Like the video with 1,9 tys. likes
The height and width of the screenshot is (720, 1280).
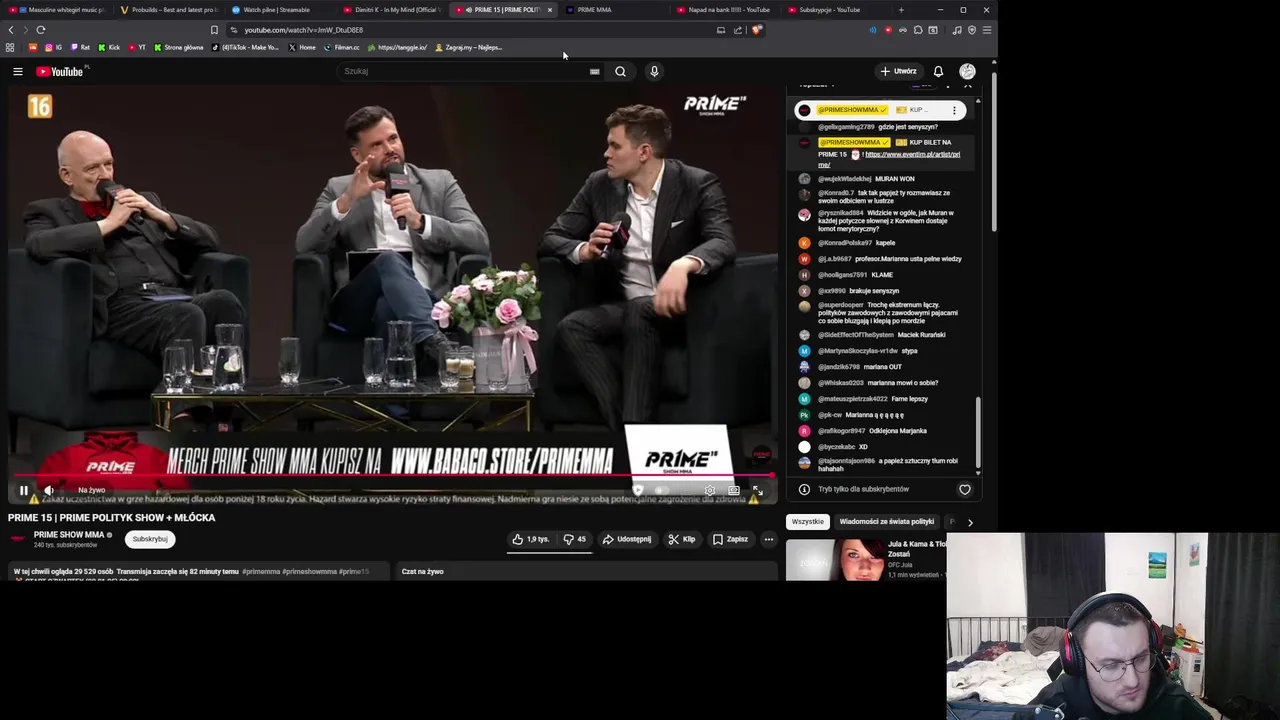click(x=531, y=539)
